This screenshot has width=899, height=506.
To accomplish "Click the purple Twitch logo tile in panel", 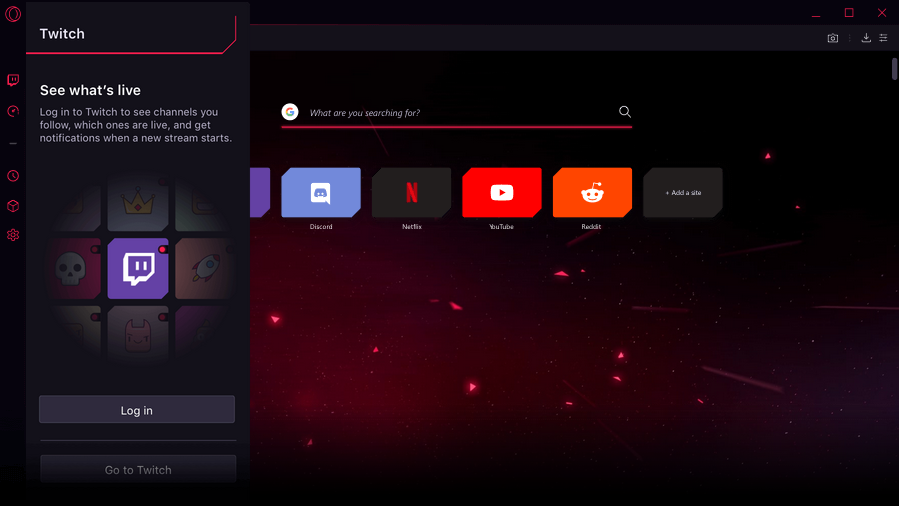I will (x=138, y=268).
